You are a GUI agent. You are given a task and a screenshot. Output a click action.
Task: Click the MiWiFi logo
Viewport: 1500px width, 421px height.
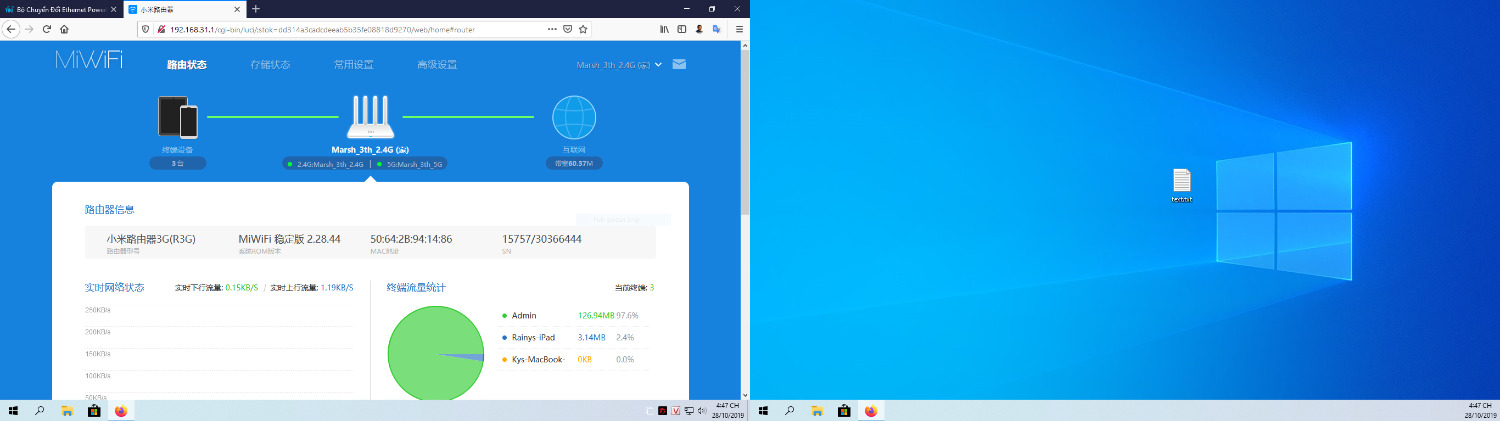pos(89,62)
